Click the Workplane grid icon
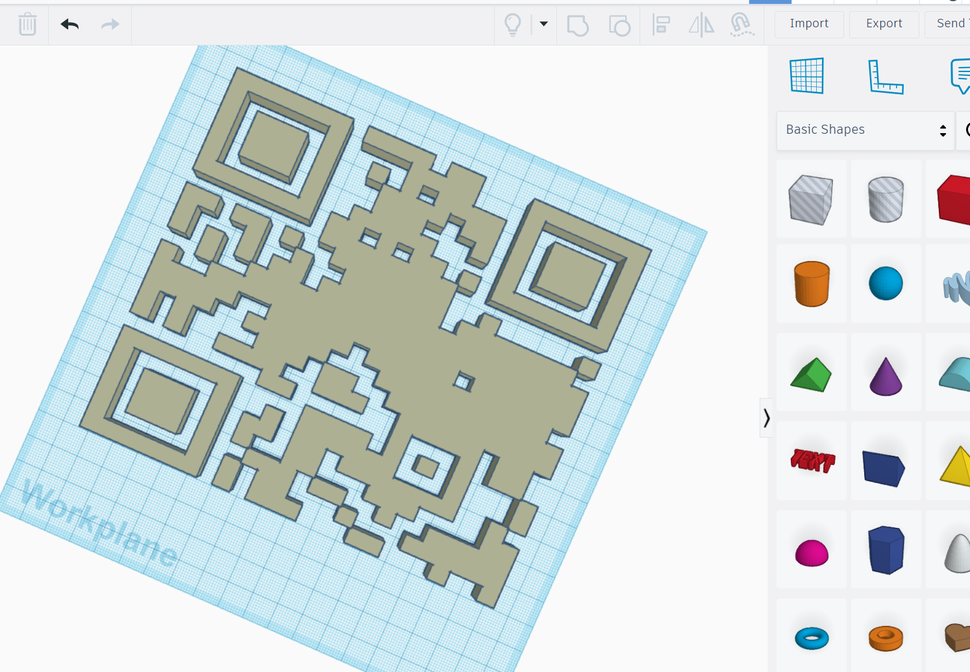The width and height of the screenshot is (970, 672). [807, 75]
